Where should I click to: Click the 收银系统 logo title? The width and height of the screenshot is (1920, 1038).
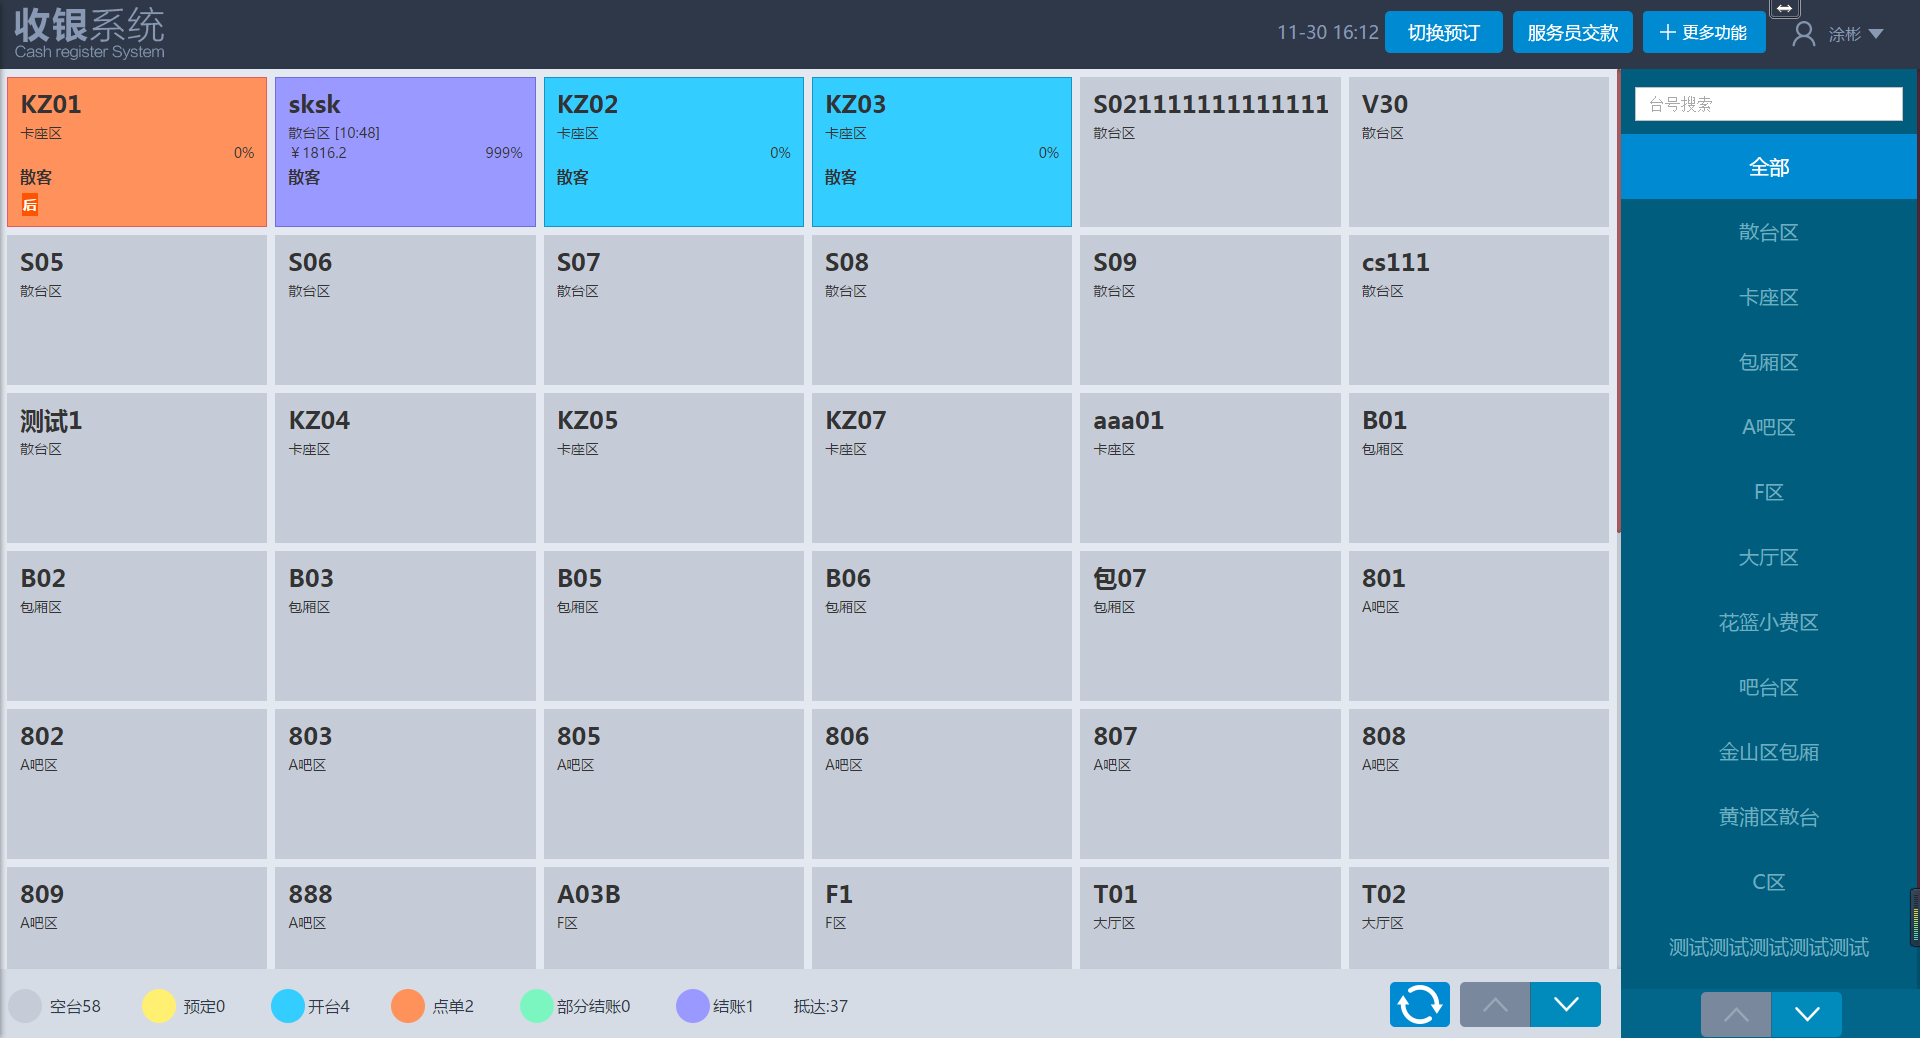coord(89,25)
